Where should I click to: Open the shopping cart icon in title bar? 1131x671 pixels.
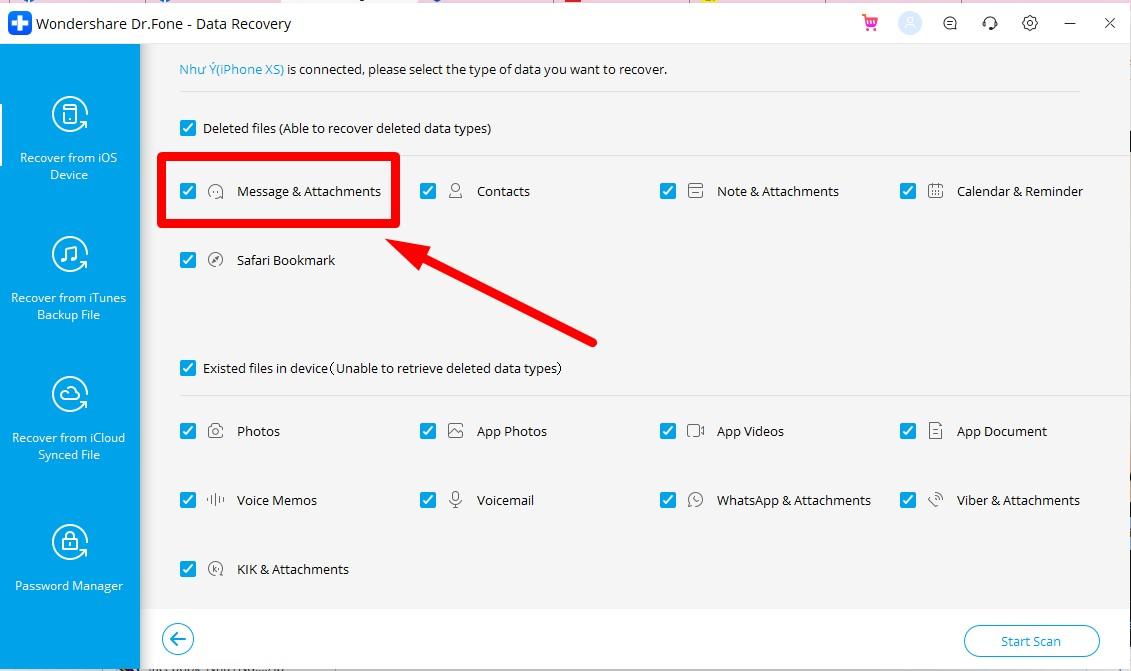(x=870, y=23)
